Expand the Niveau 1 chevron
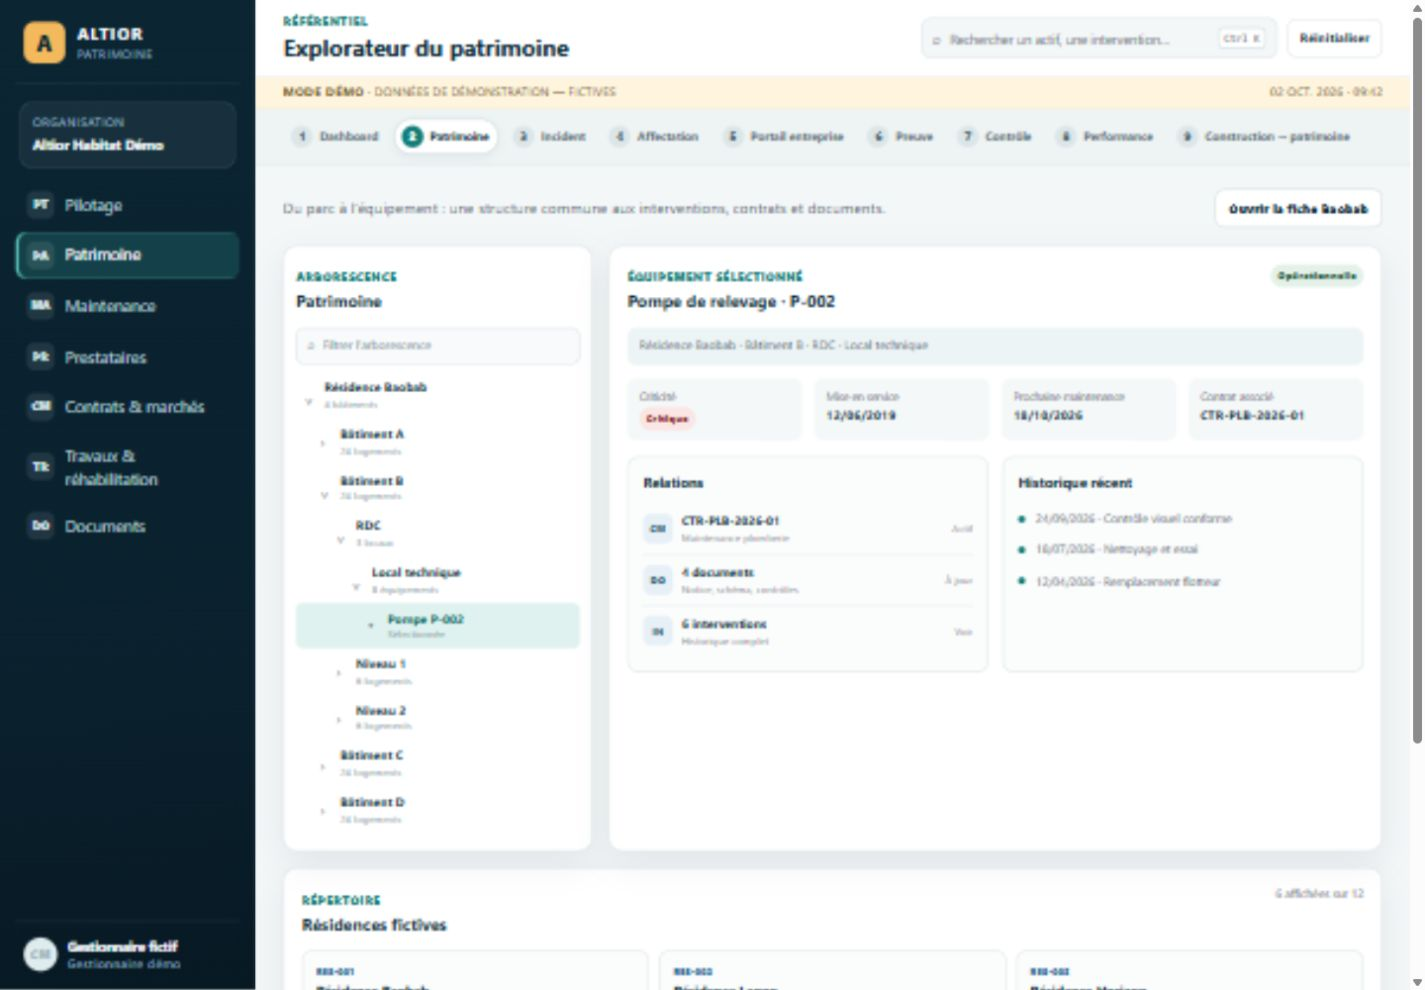The height and width of the screenshot is (990, 1425). point(338,673)
